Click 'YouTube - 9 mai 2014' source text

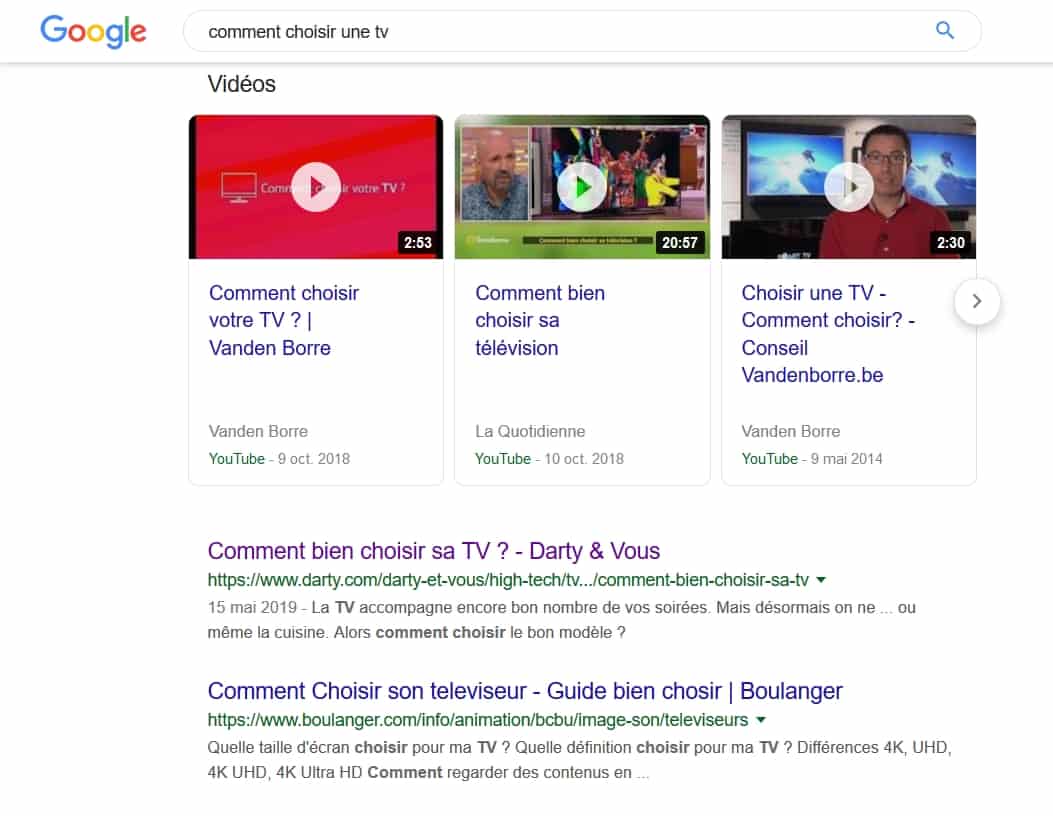[x=812, y=459]
